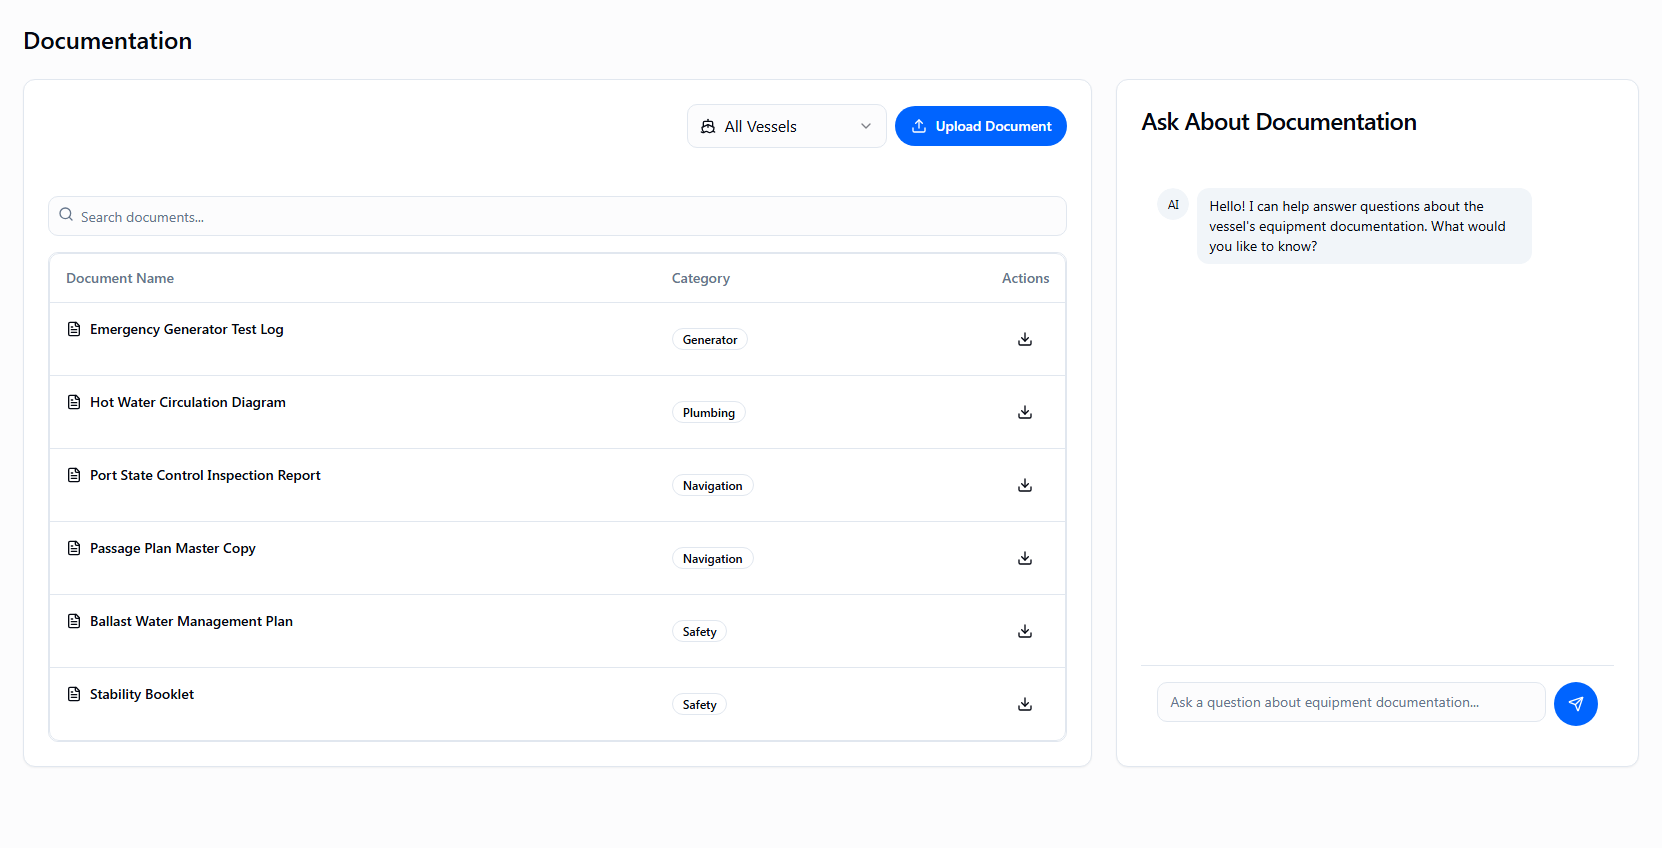Click the file icon beside Stability Booklet
This screenshot has width=1662, height=848.
pyautogui.click(x=74, y=694)
